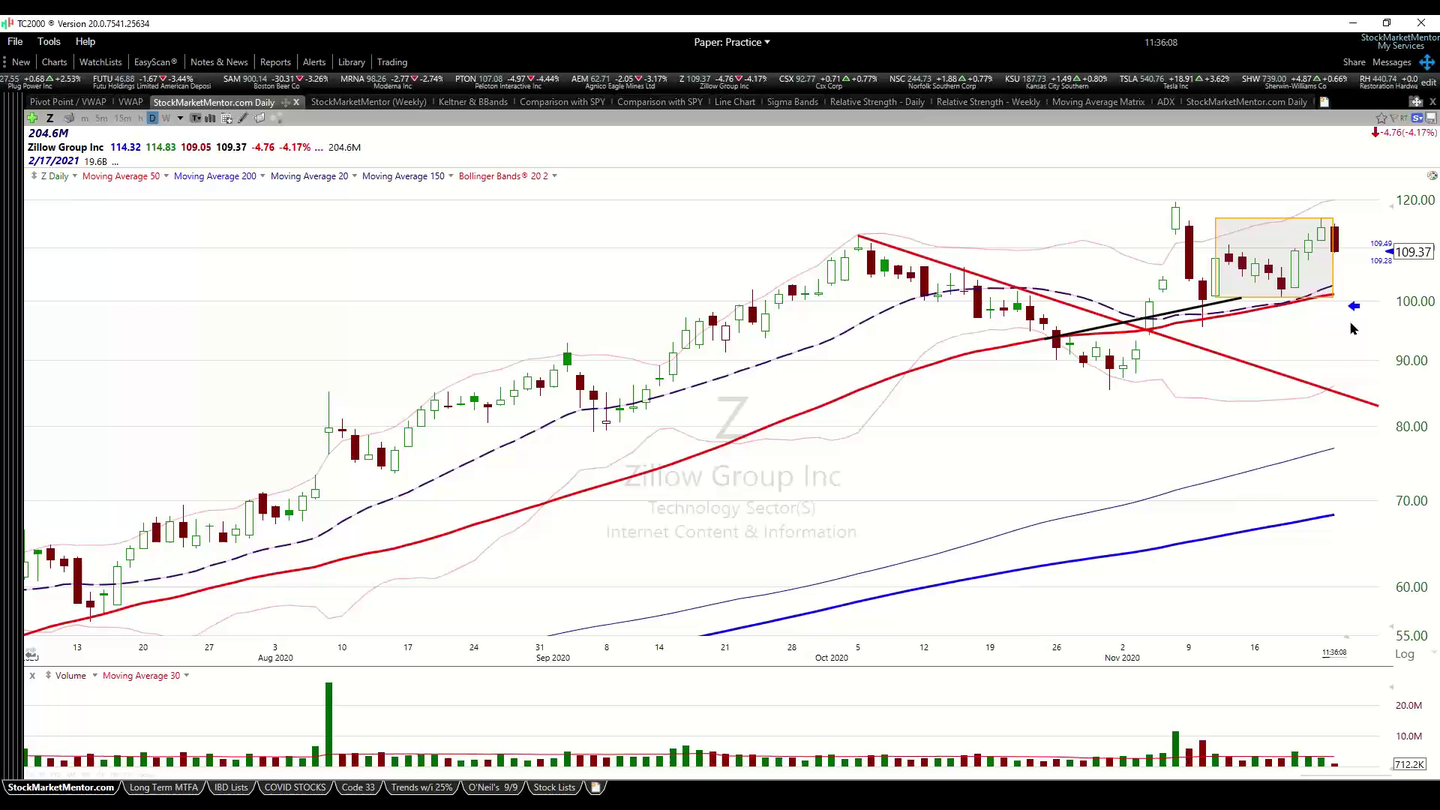Click the blue S dropdown icon
The width and height of the screenshot is (1440, 810).
[1416, 118]
